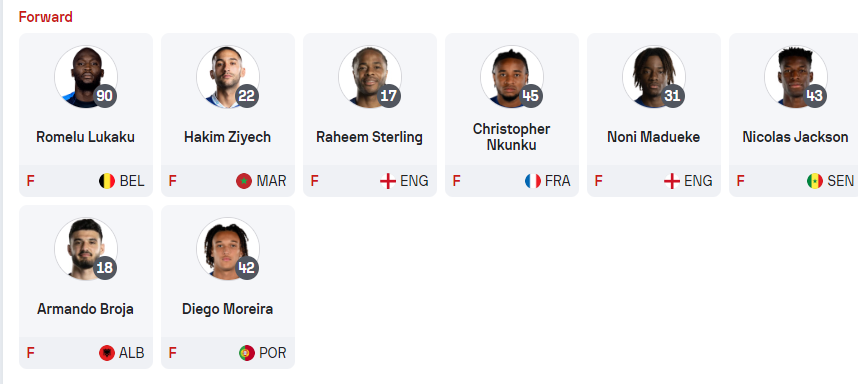Click the England flag on Raheem Sterling's card
This screenshot has width=858, height=384.
pos(388,181)
